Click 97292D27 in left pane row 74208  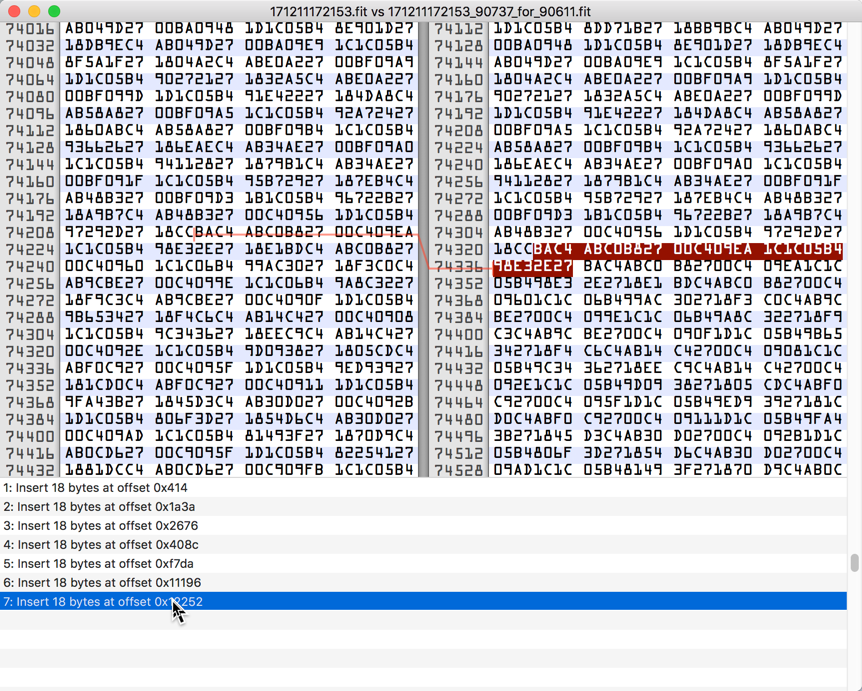point(104,232)
